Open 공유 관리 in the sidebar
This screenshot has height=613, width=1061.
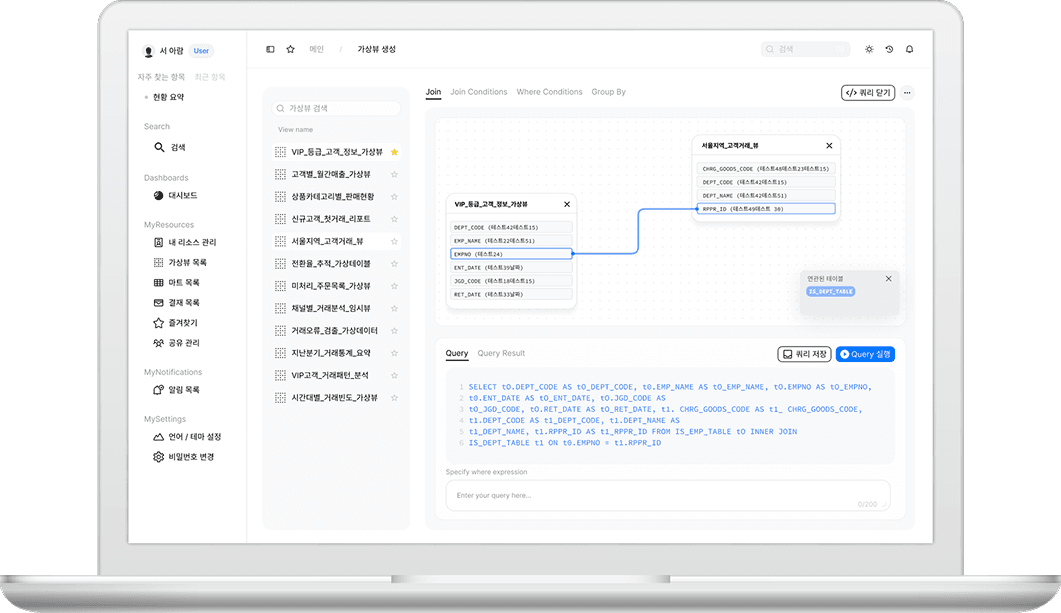184,343
